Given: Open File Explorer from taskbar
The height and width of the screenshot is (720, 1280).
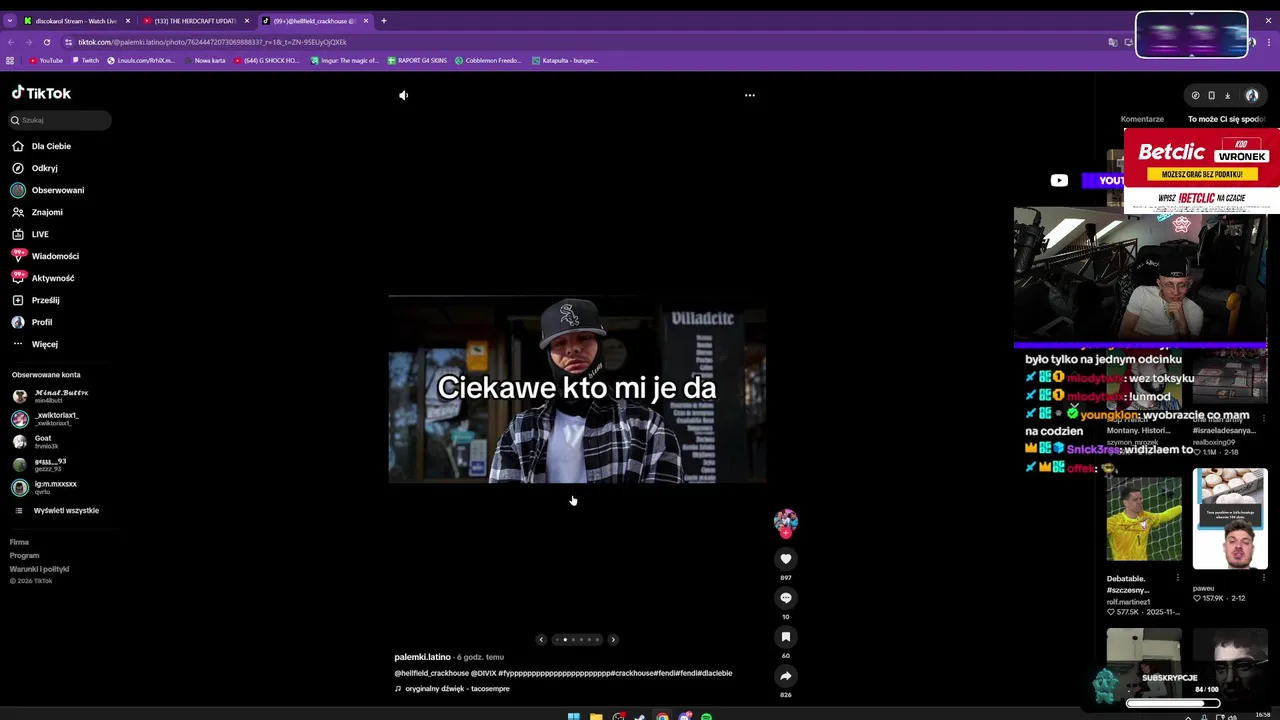Looking at the screenshot, I should point(596,716).
